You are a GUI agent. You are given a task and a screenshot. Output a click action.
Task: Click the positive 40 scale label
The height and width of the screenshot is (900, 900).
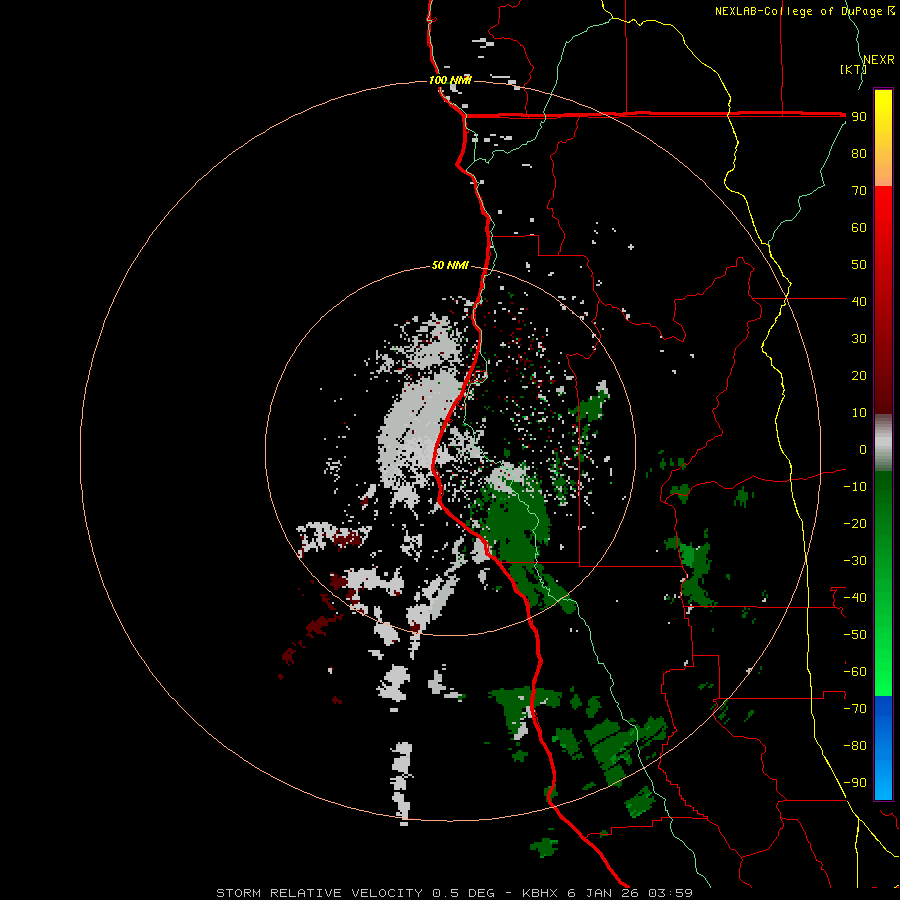coord(859,301)
